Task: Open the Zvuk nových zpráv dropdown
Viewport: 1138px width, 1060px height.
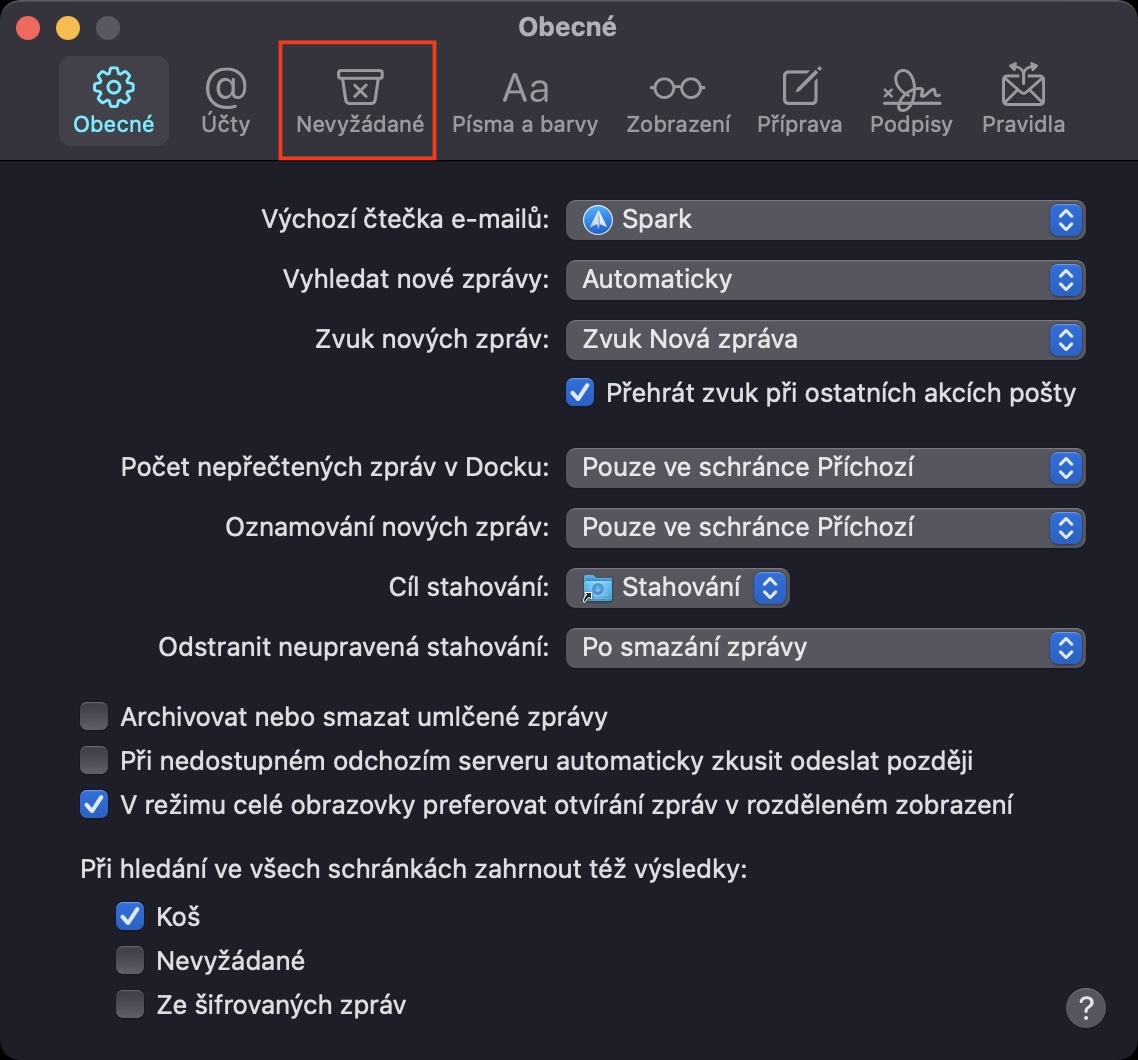Action: click(x=825, y=339)
